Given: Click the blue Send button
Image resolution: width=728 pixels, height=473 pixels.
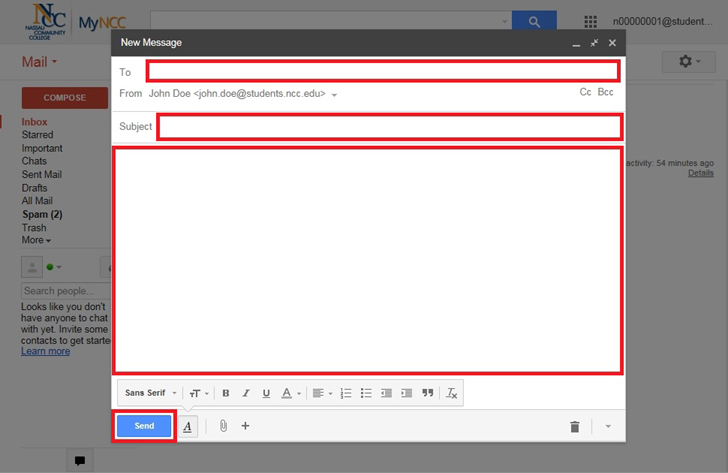Looking at the screenshot, I should pyautogui.click(x=145, y=426).
